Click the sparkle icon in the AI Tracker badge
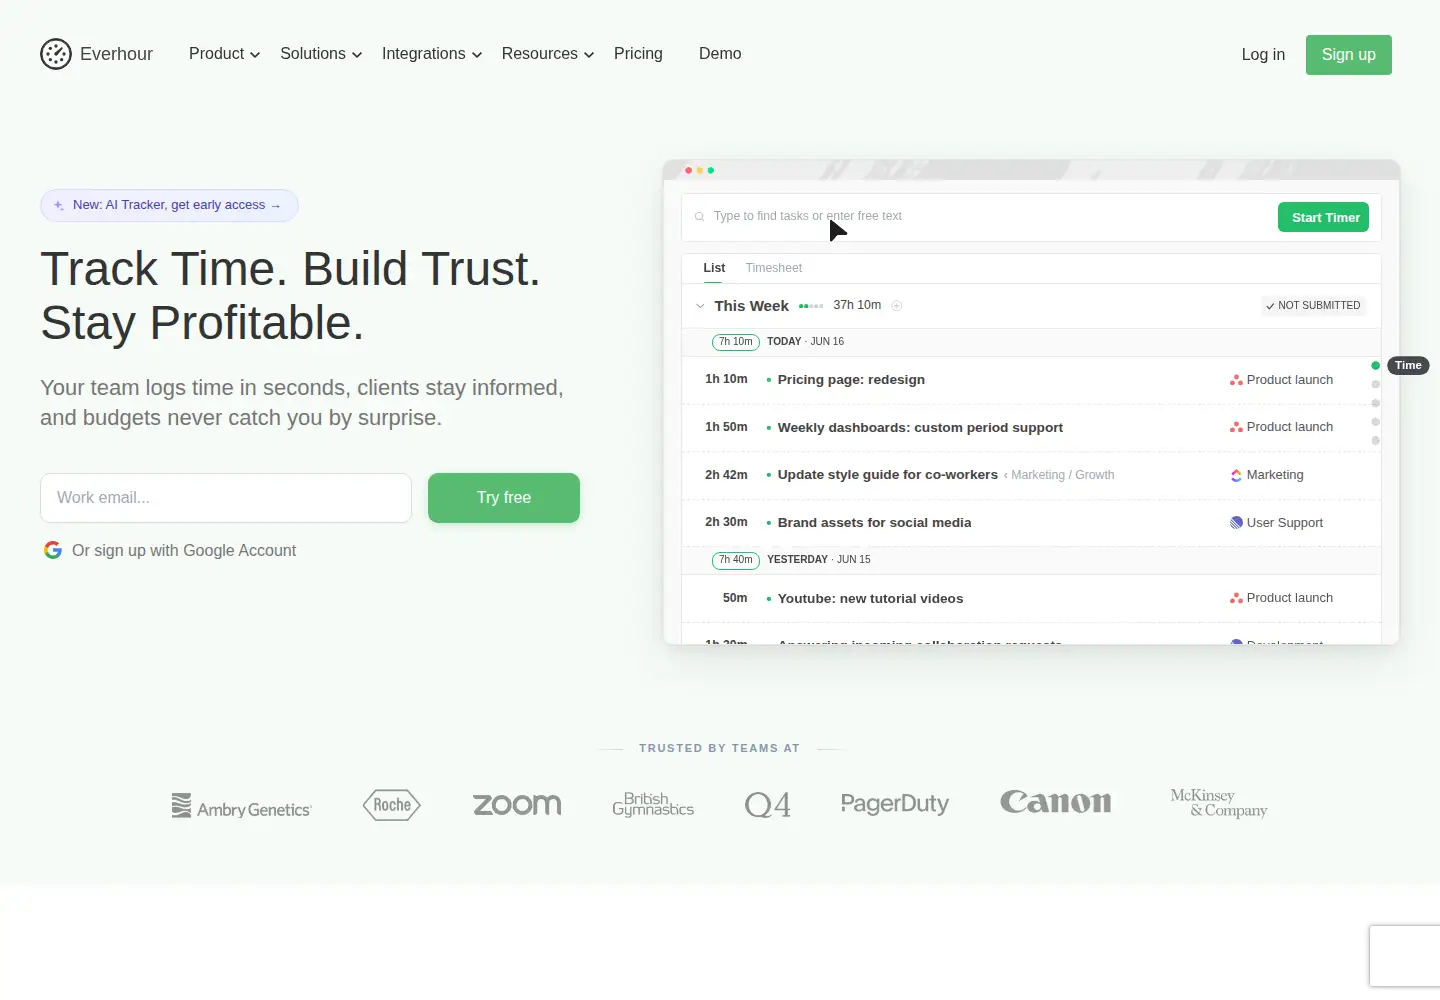The height and width of the screenshot is (1000, 1440). tap(59, 205)
